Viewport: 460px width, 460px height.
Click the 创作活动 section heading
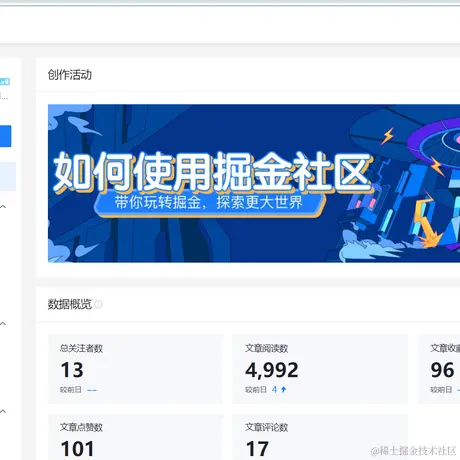point(70,75)
